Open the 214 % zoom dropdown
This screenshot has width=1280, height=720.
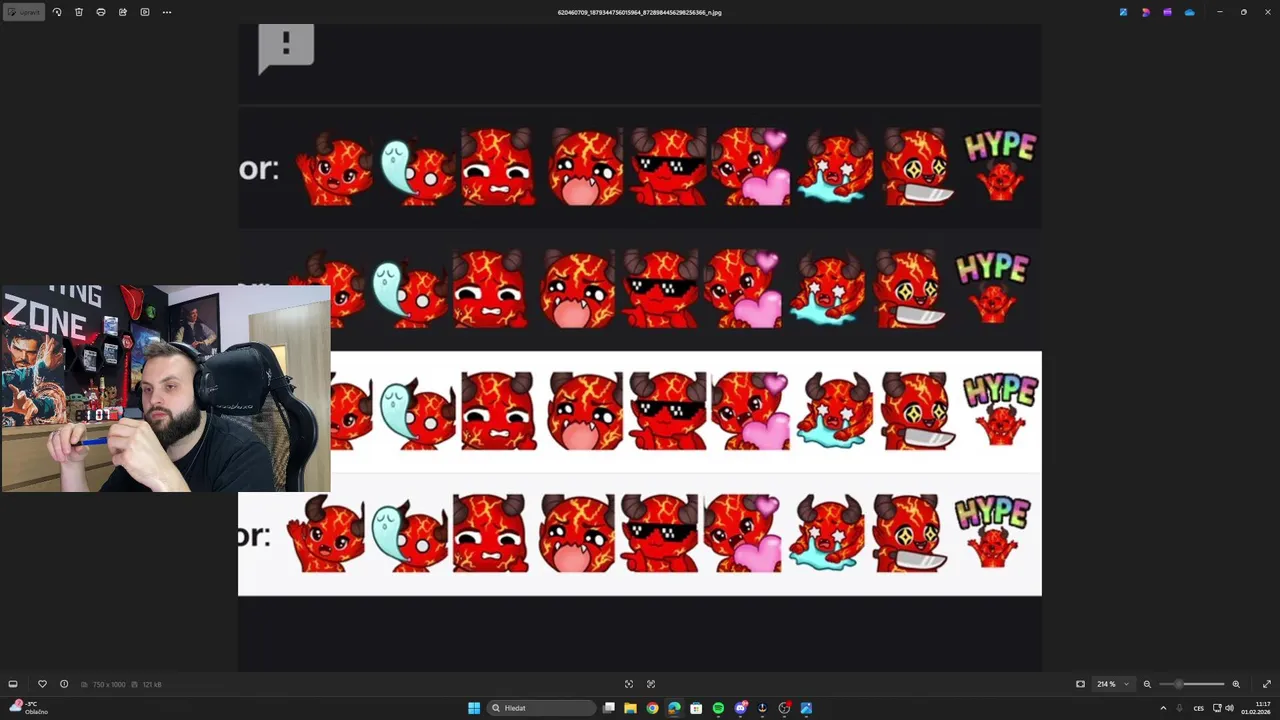1113,684
